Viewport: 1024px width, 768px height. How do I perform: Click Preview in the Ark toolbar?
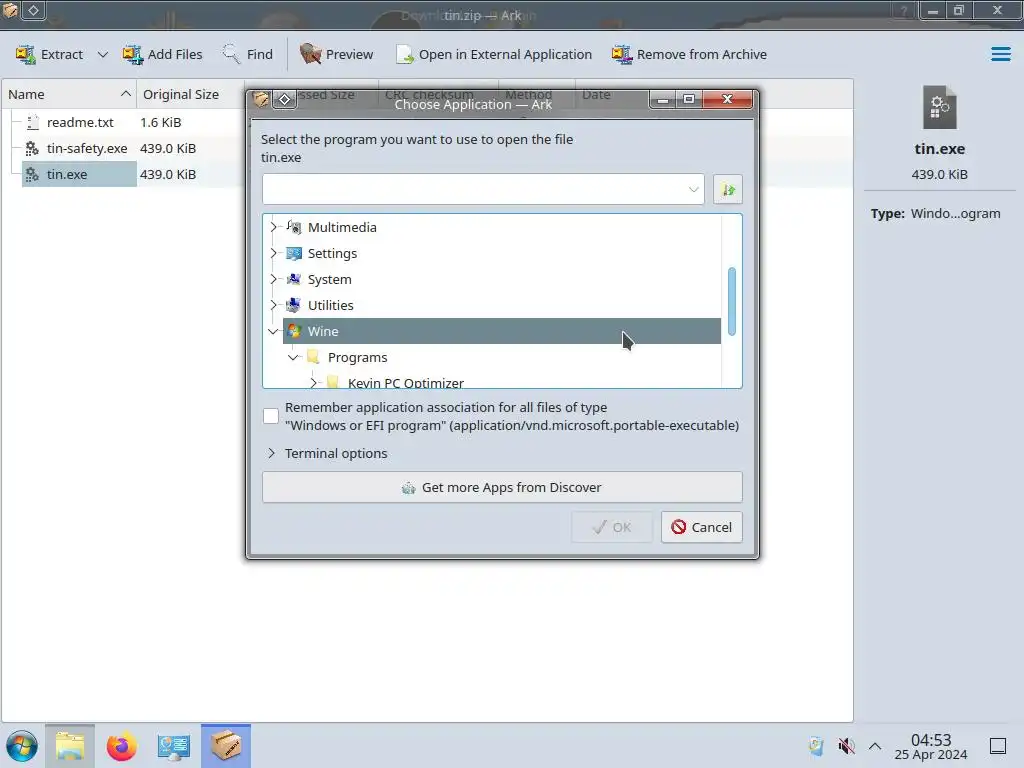pos(336,54)
